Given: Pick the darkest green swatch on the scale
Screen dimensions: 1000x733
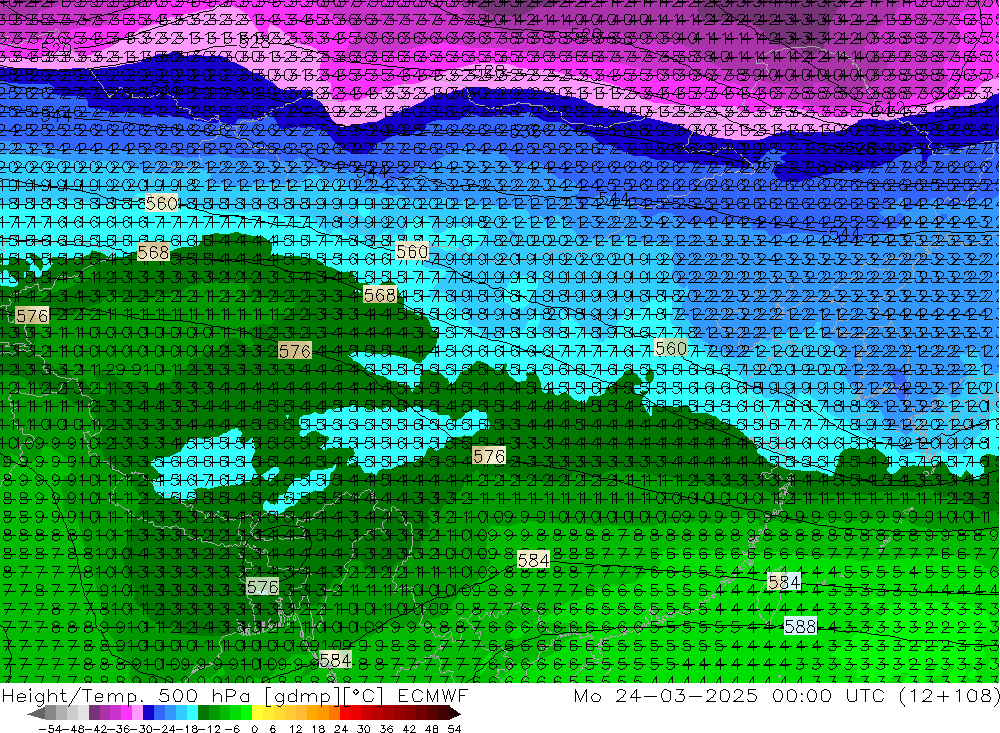Looking at the screenshot, I should (x=203, y=713).
